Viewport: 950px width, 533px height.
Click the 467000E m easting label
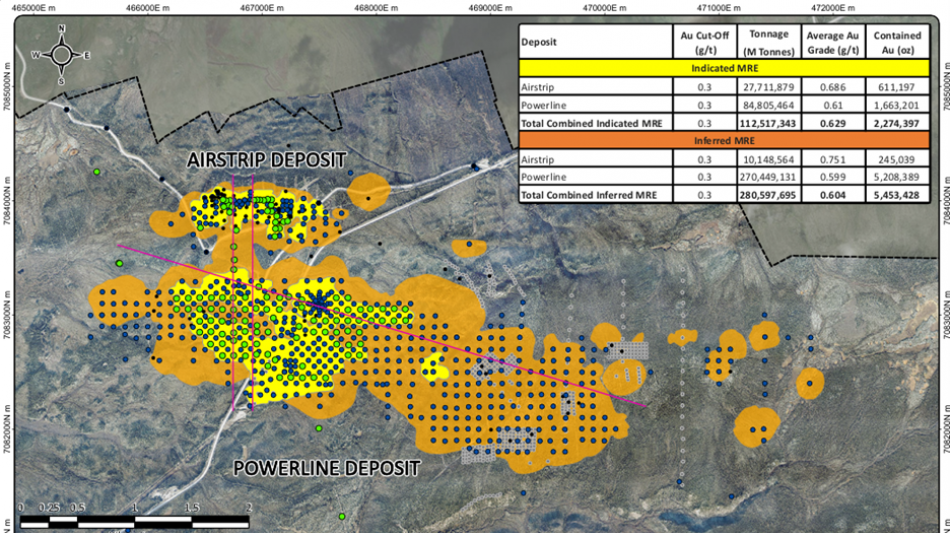click(262, 8)
